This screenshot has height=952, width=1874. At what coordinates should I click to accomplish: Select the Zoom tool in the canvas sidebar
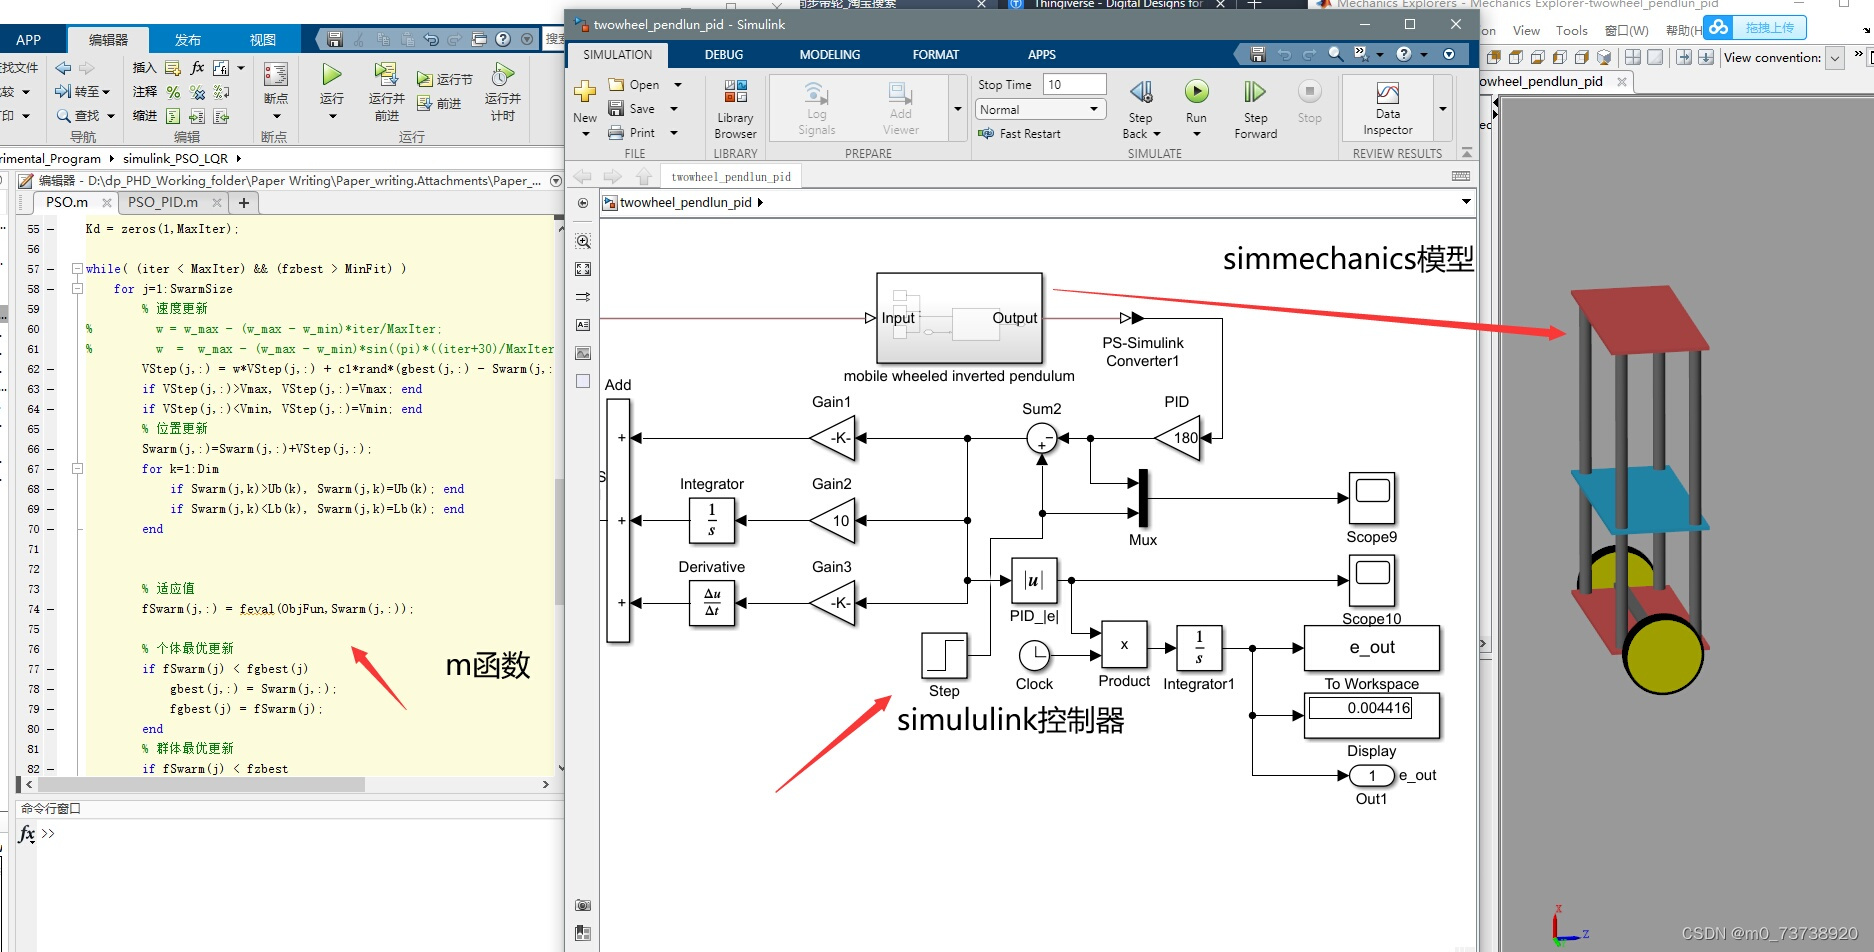point(583,241)
